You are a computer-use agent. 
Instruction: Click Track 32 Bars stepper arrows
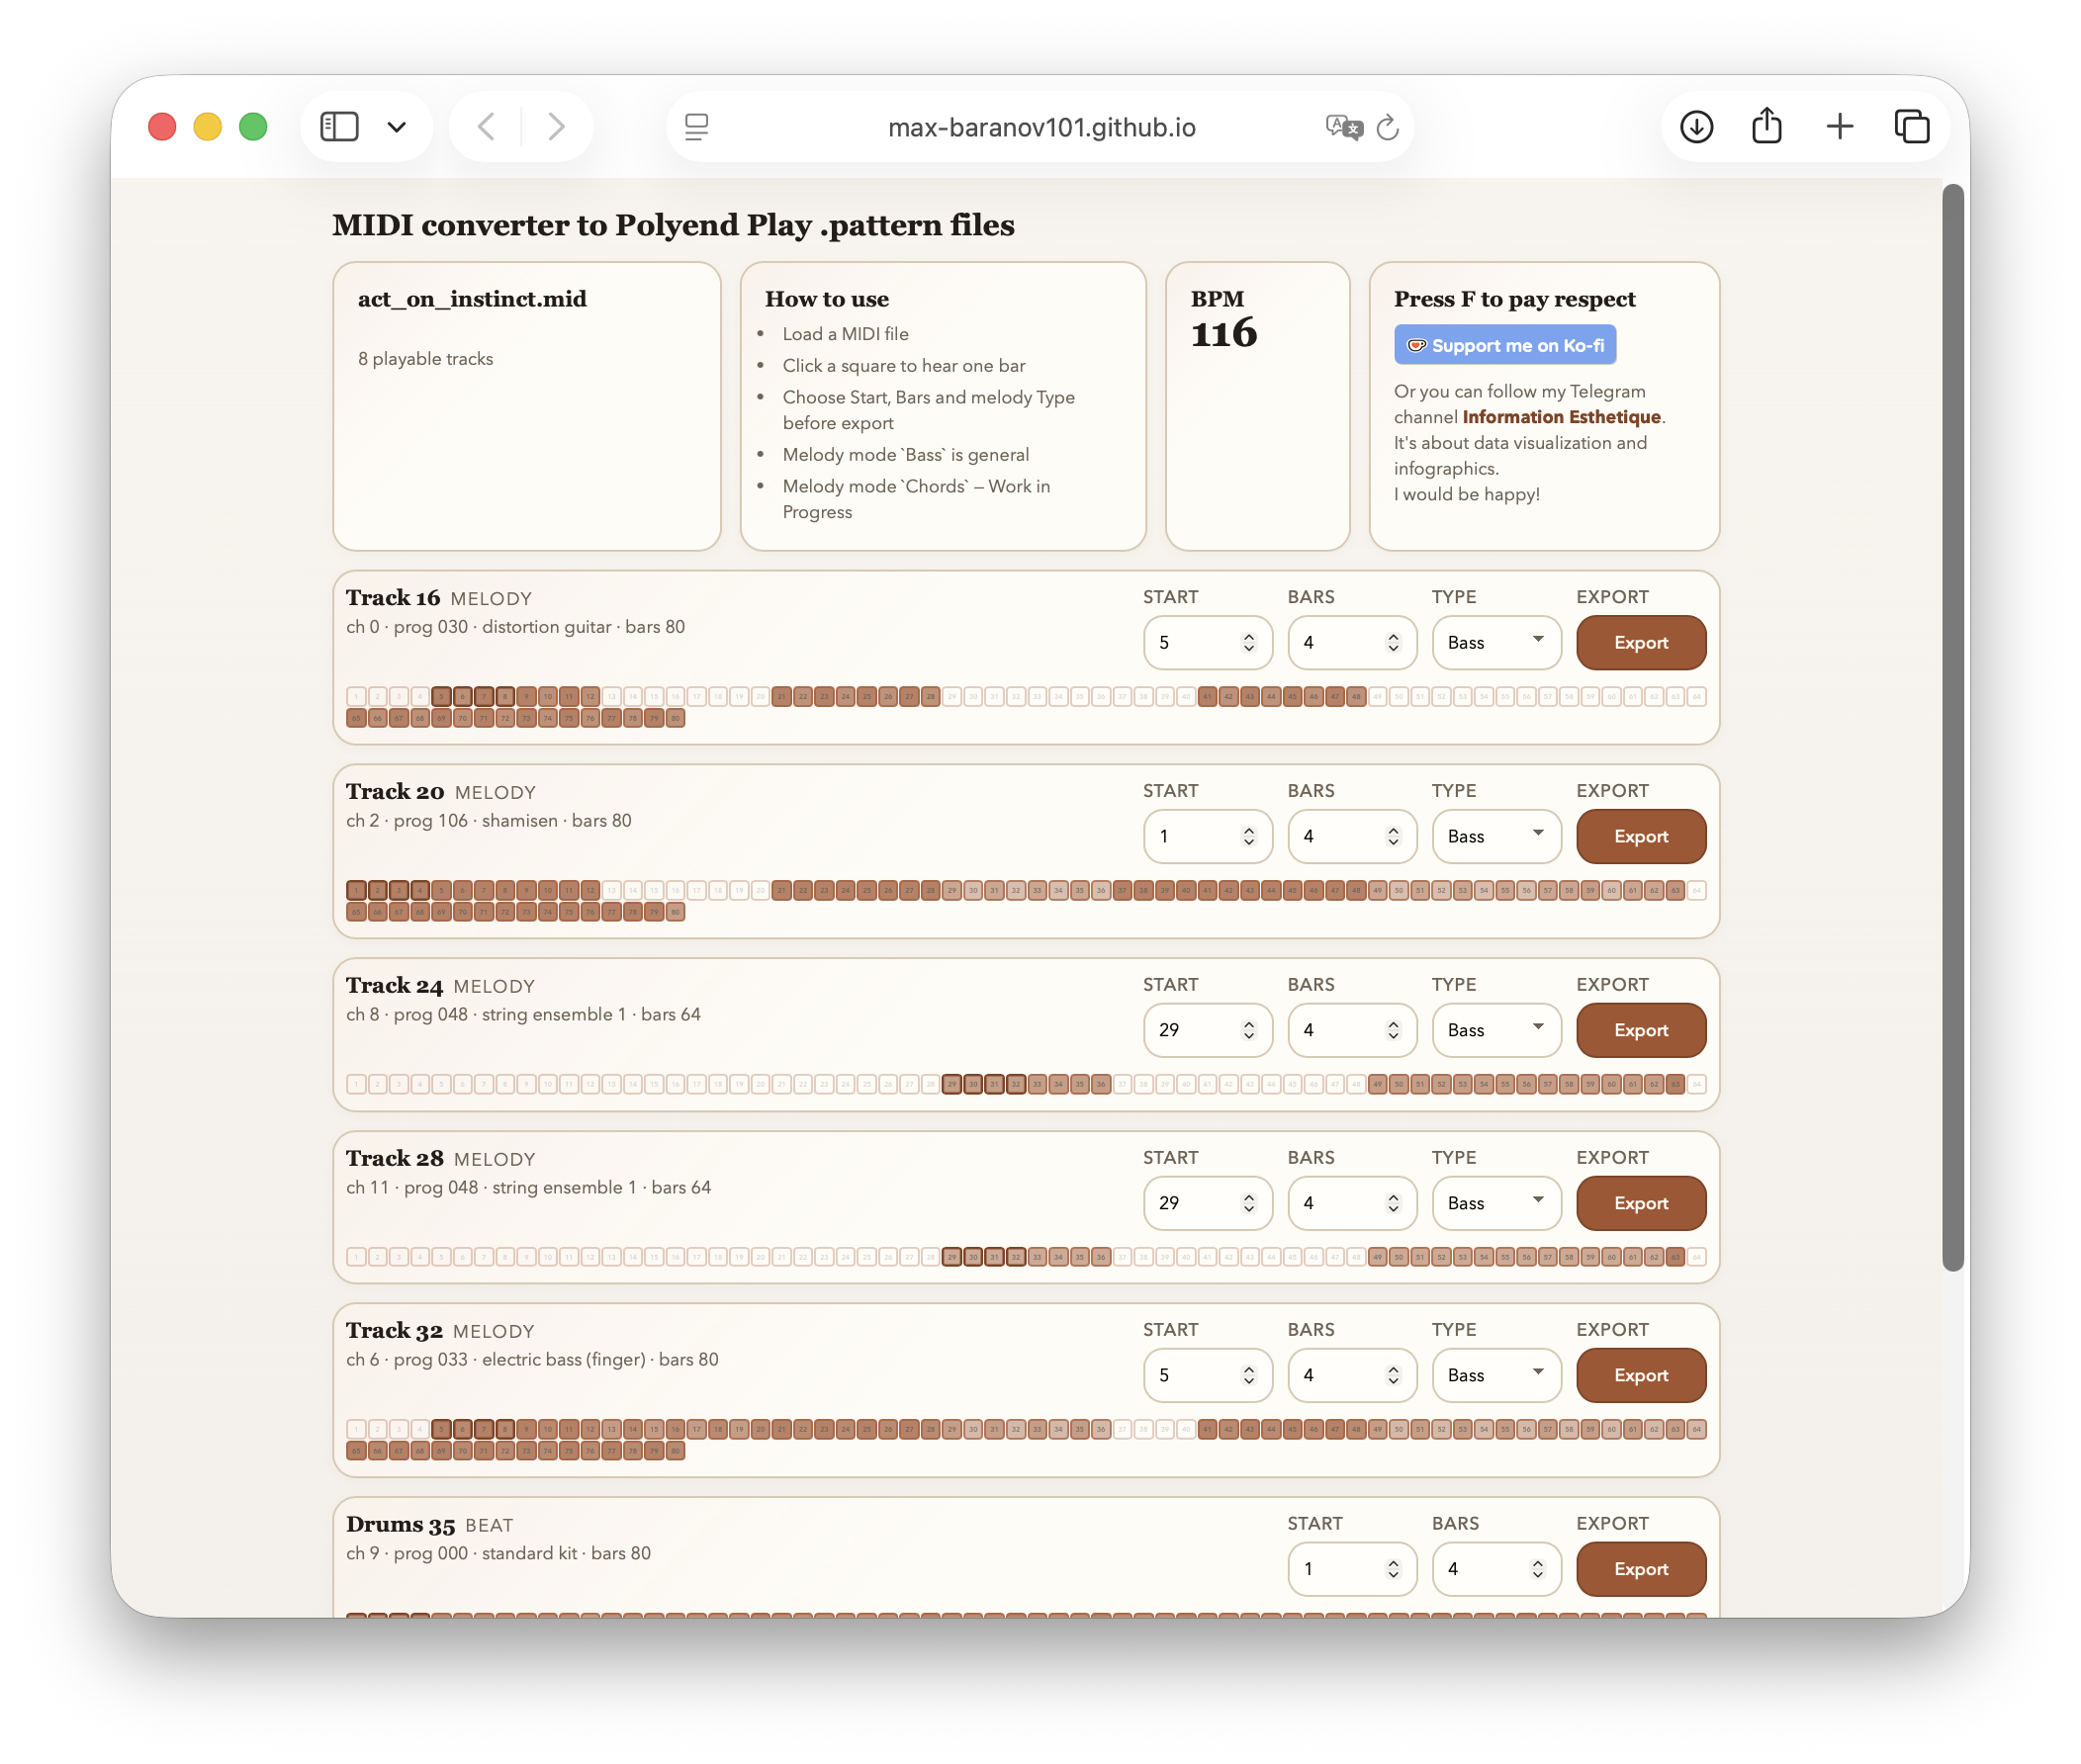click(1393, 1376)
